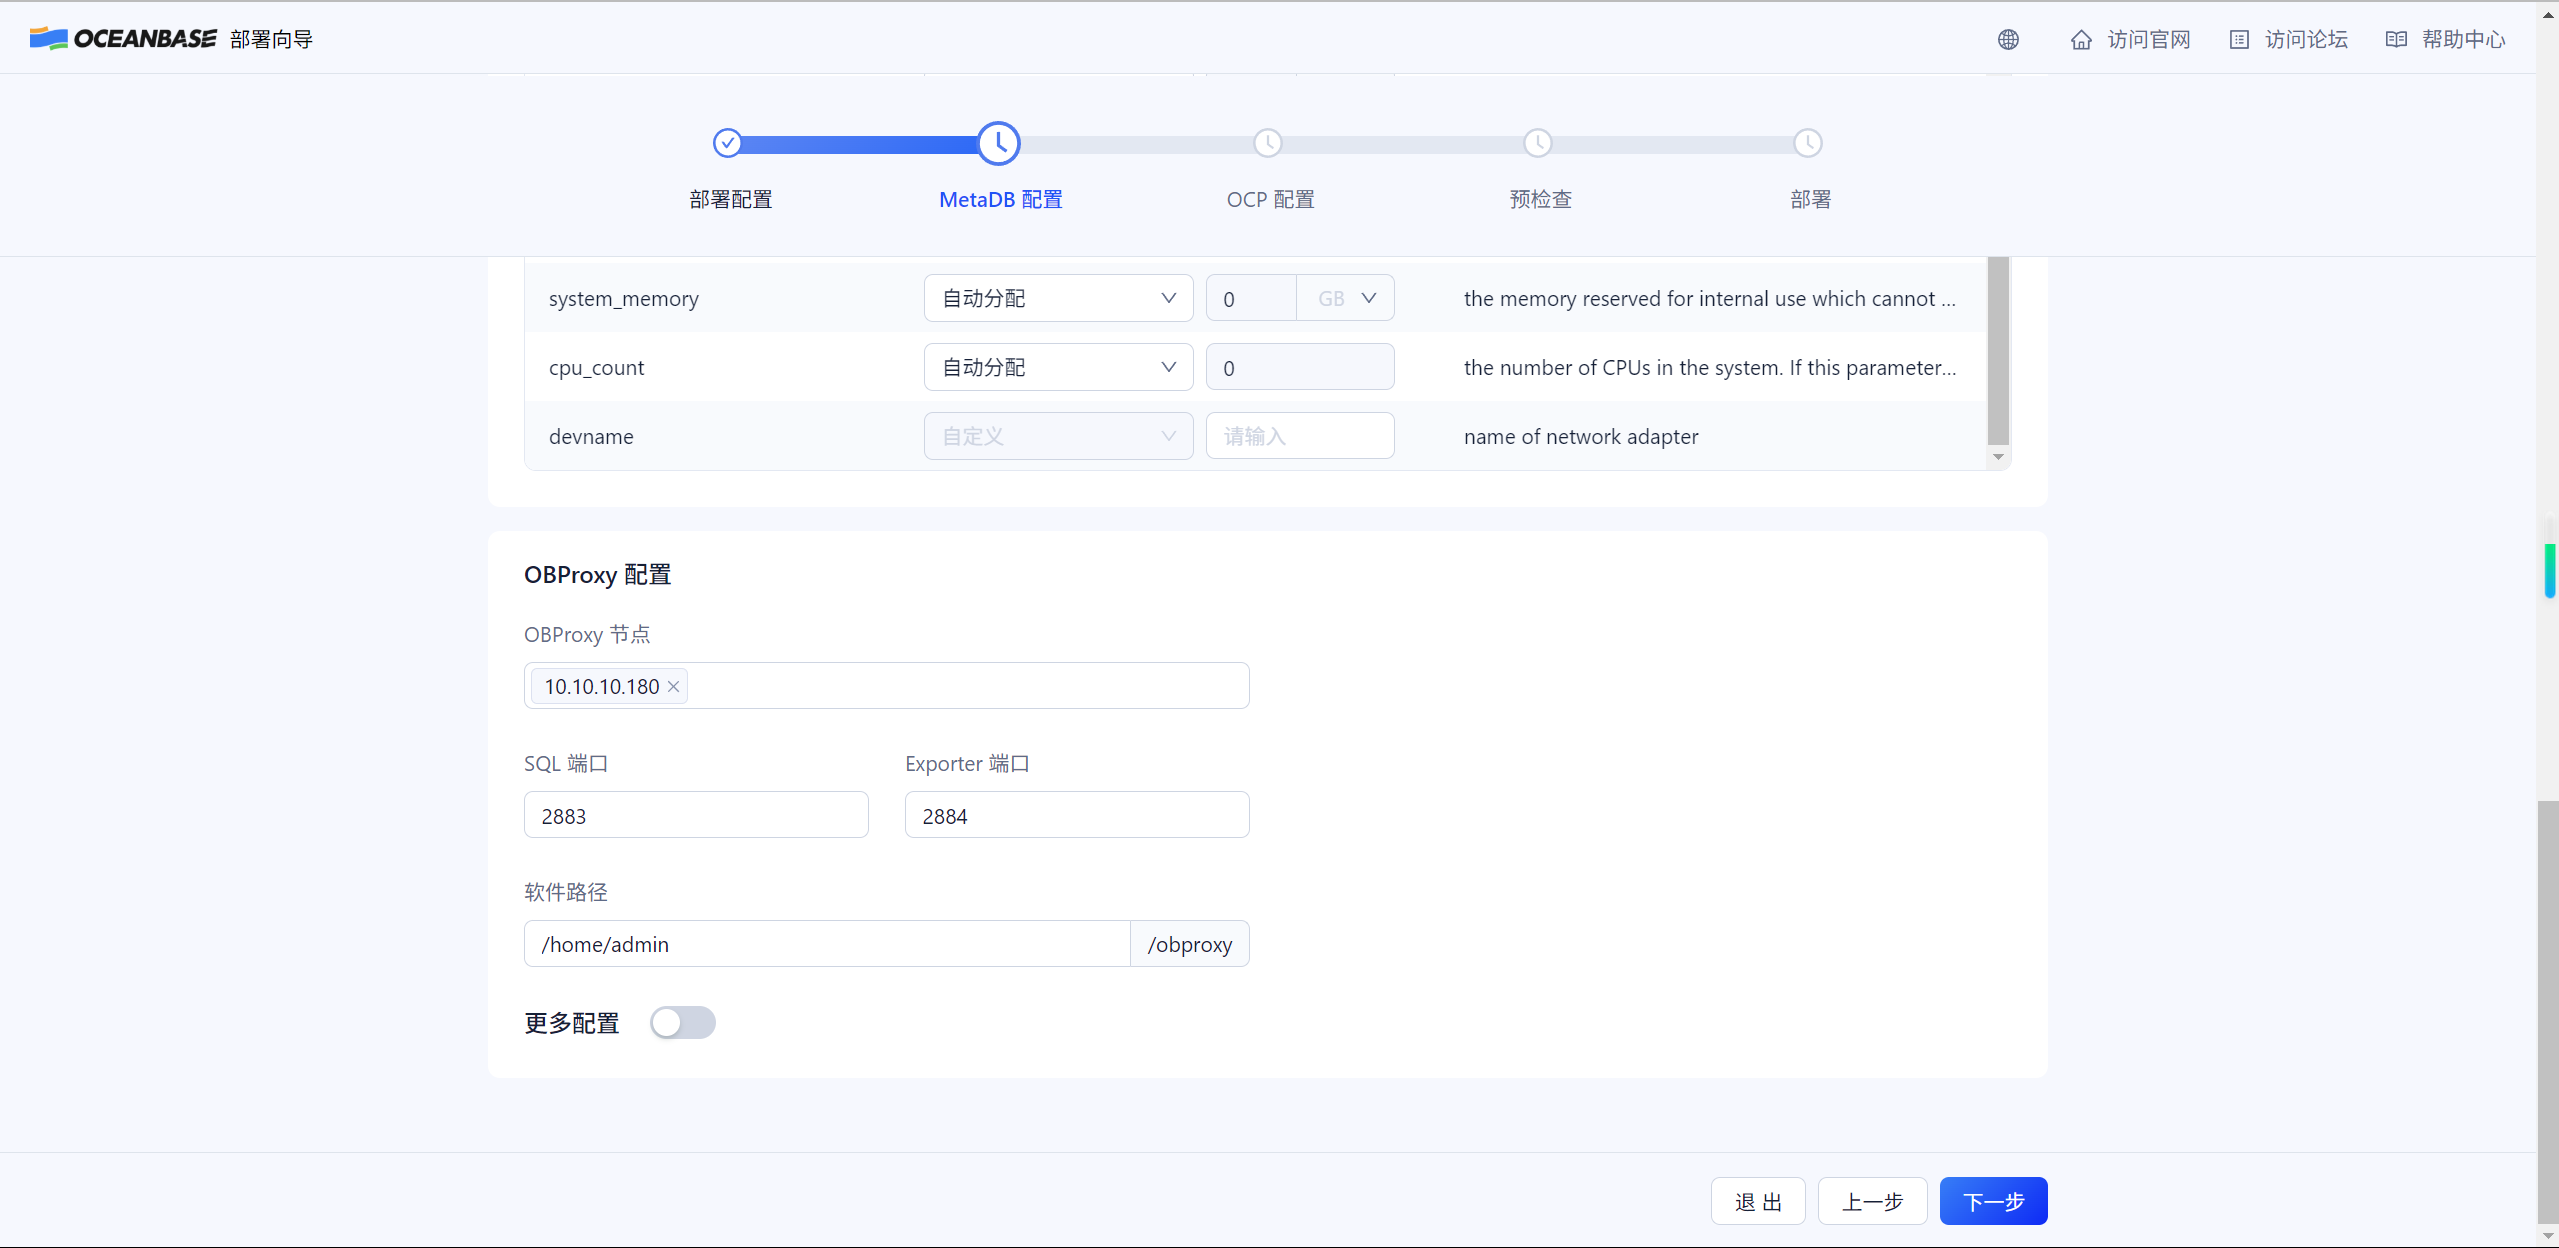Click the parameter table scrollbar down arrow
Viewport: 2559px width, 1248px height.
click(1998, 457)
